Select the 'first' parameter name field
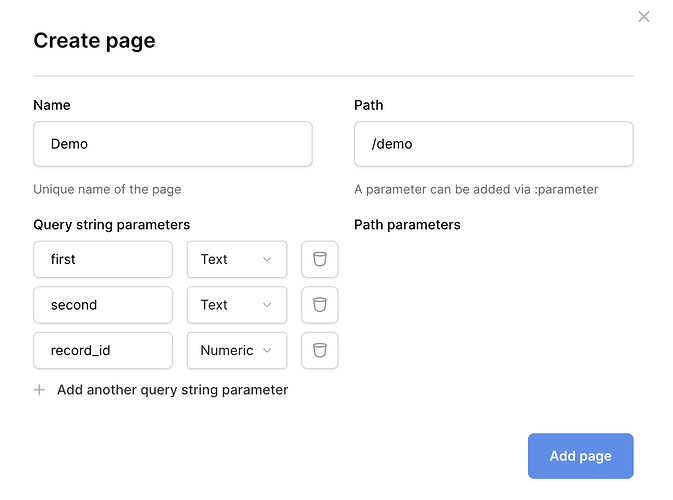The width and height of the screenshot is (673, 500). tap(102, 259)
